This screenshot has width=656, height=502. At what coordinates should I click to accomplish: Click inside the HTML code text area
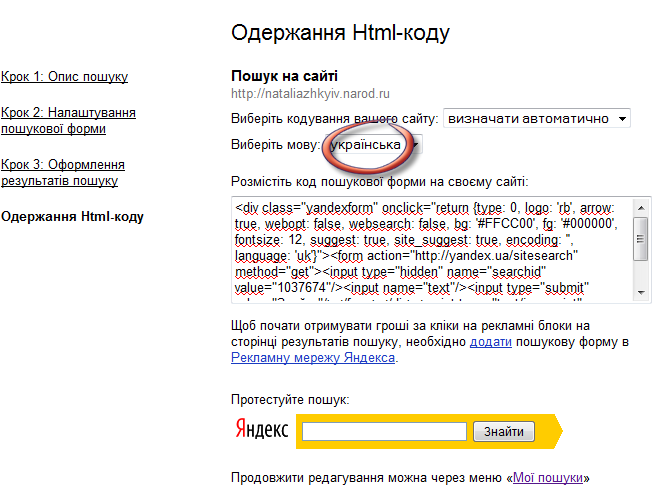(433, 249)
